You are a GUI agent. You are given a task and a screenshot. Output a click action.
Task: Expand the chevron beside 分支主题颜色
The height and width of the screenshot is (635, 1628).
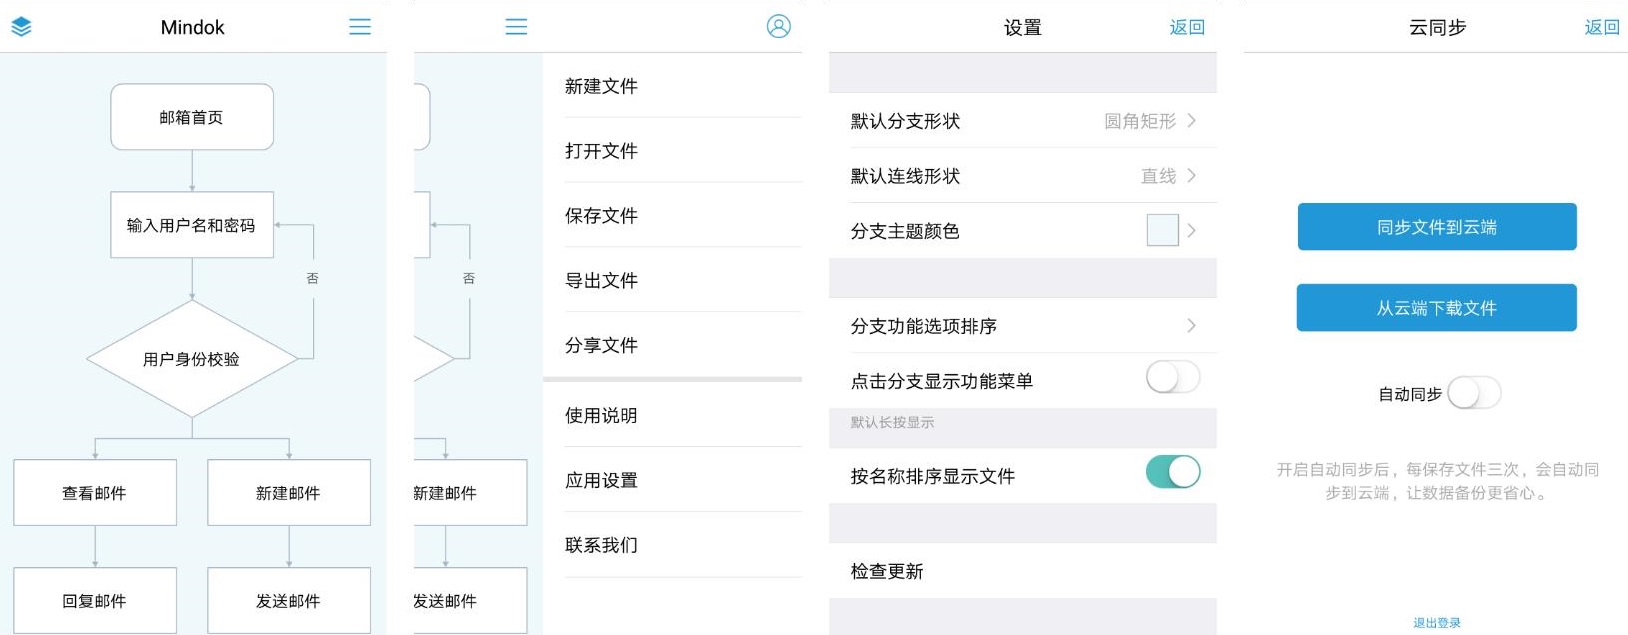(1191, 231)
